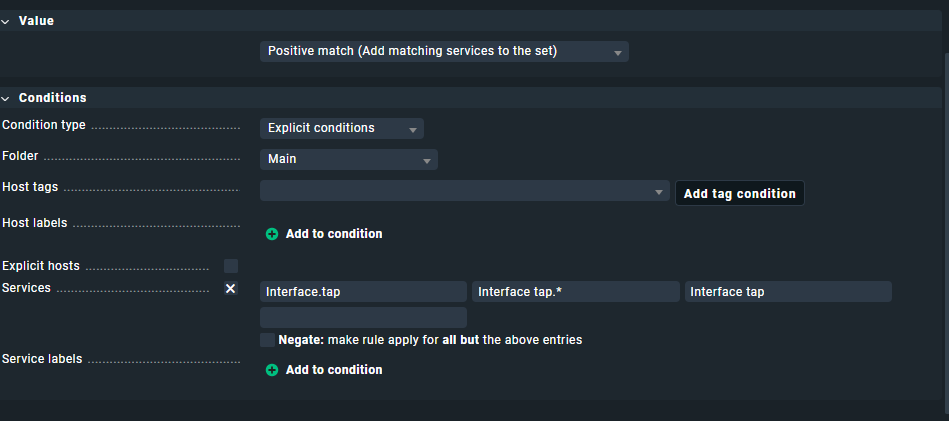The image size is (949, 421).
Task: Open the Positive match value dropdown
Action: (x=444, y=51)
